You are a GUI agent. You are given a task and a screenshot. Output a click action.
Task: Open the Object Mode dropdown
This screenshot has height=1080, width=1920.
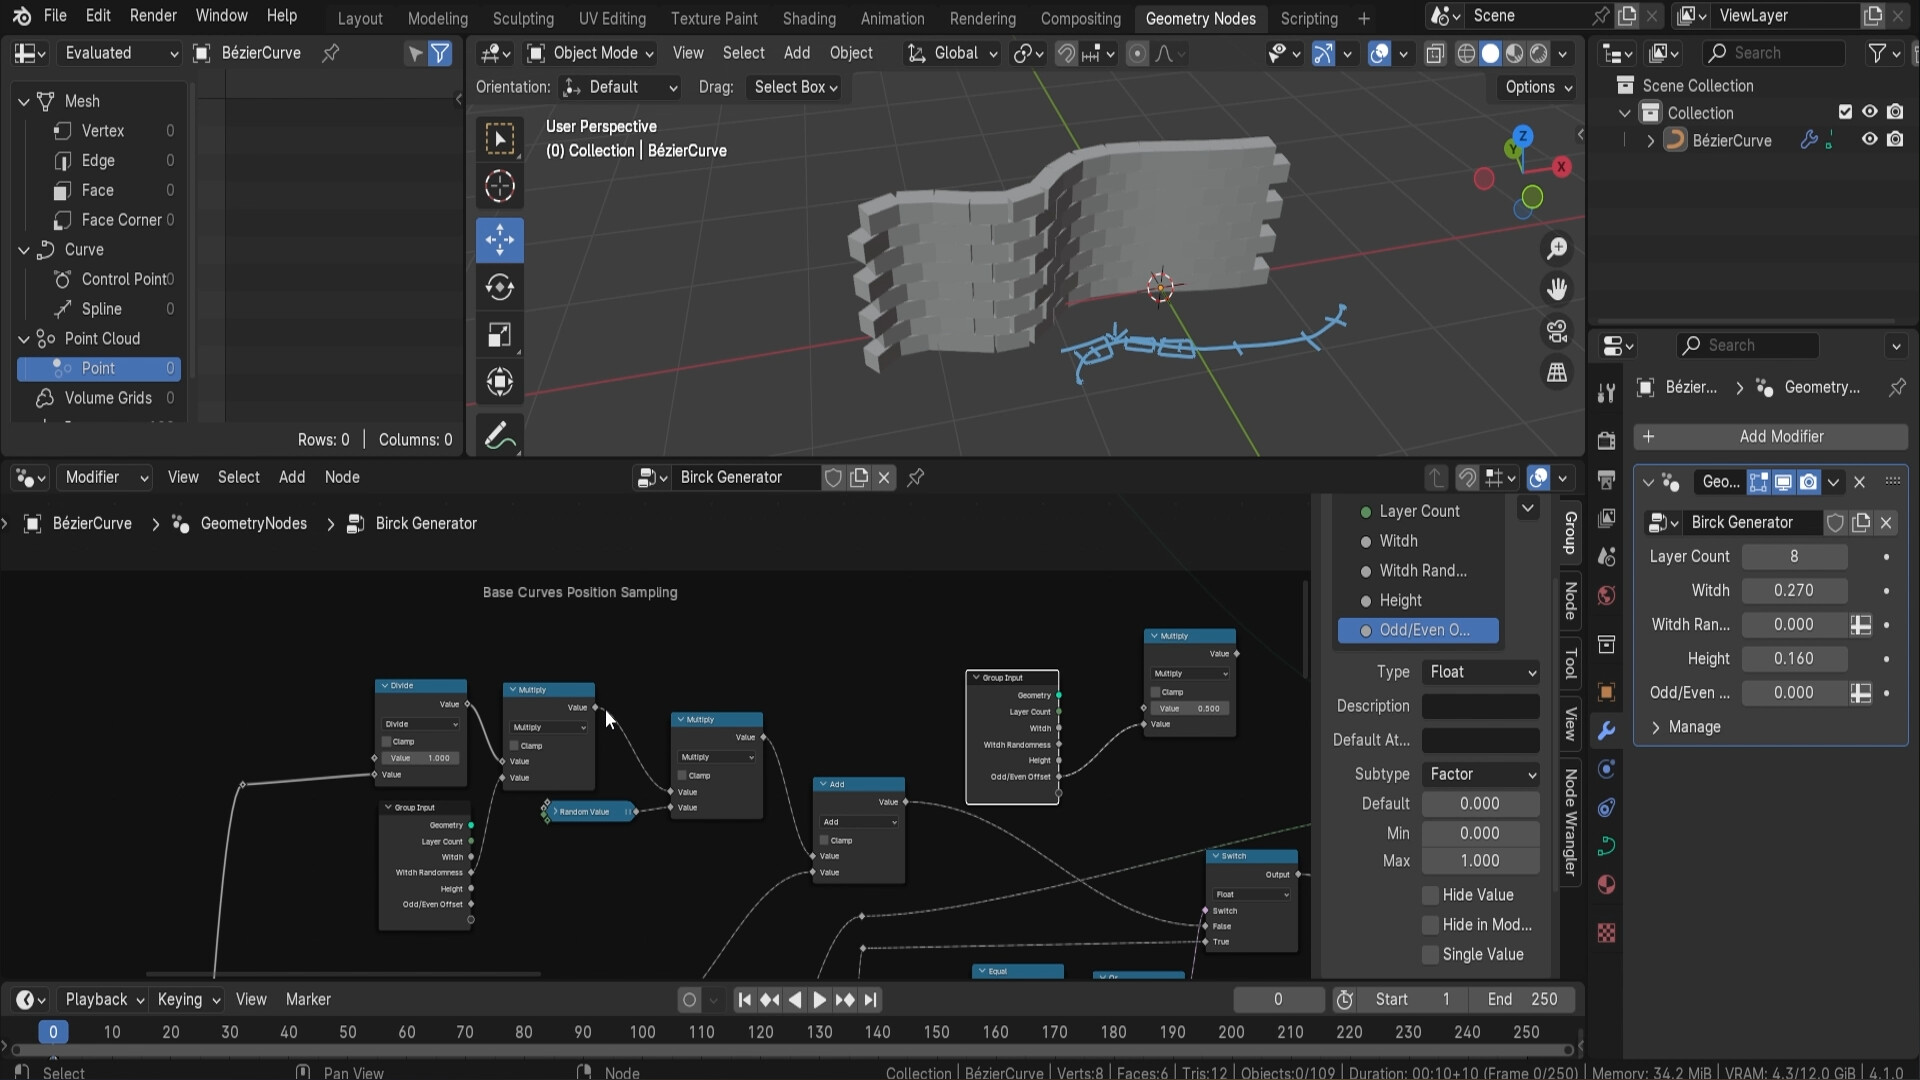(x=588, y=53)
